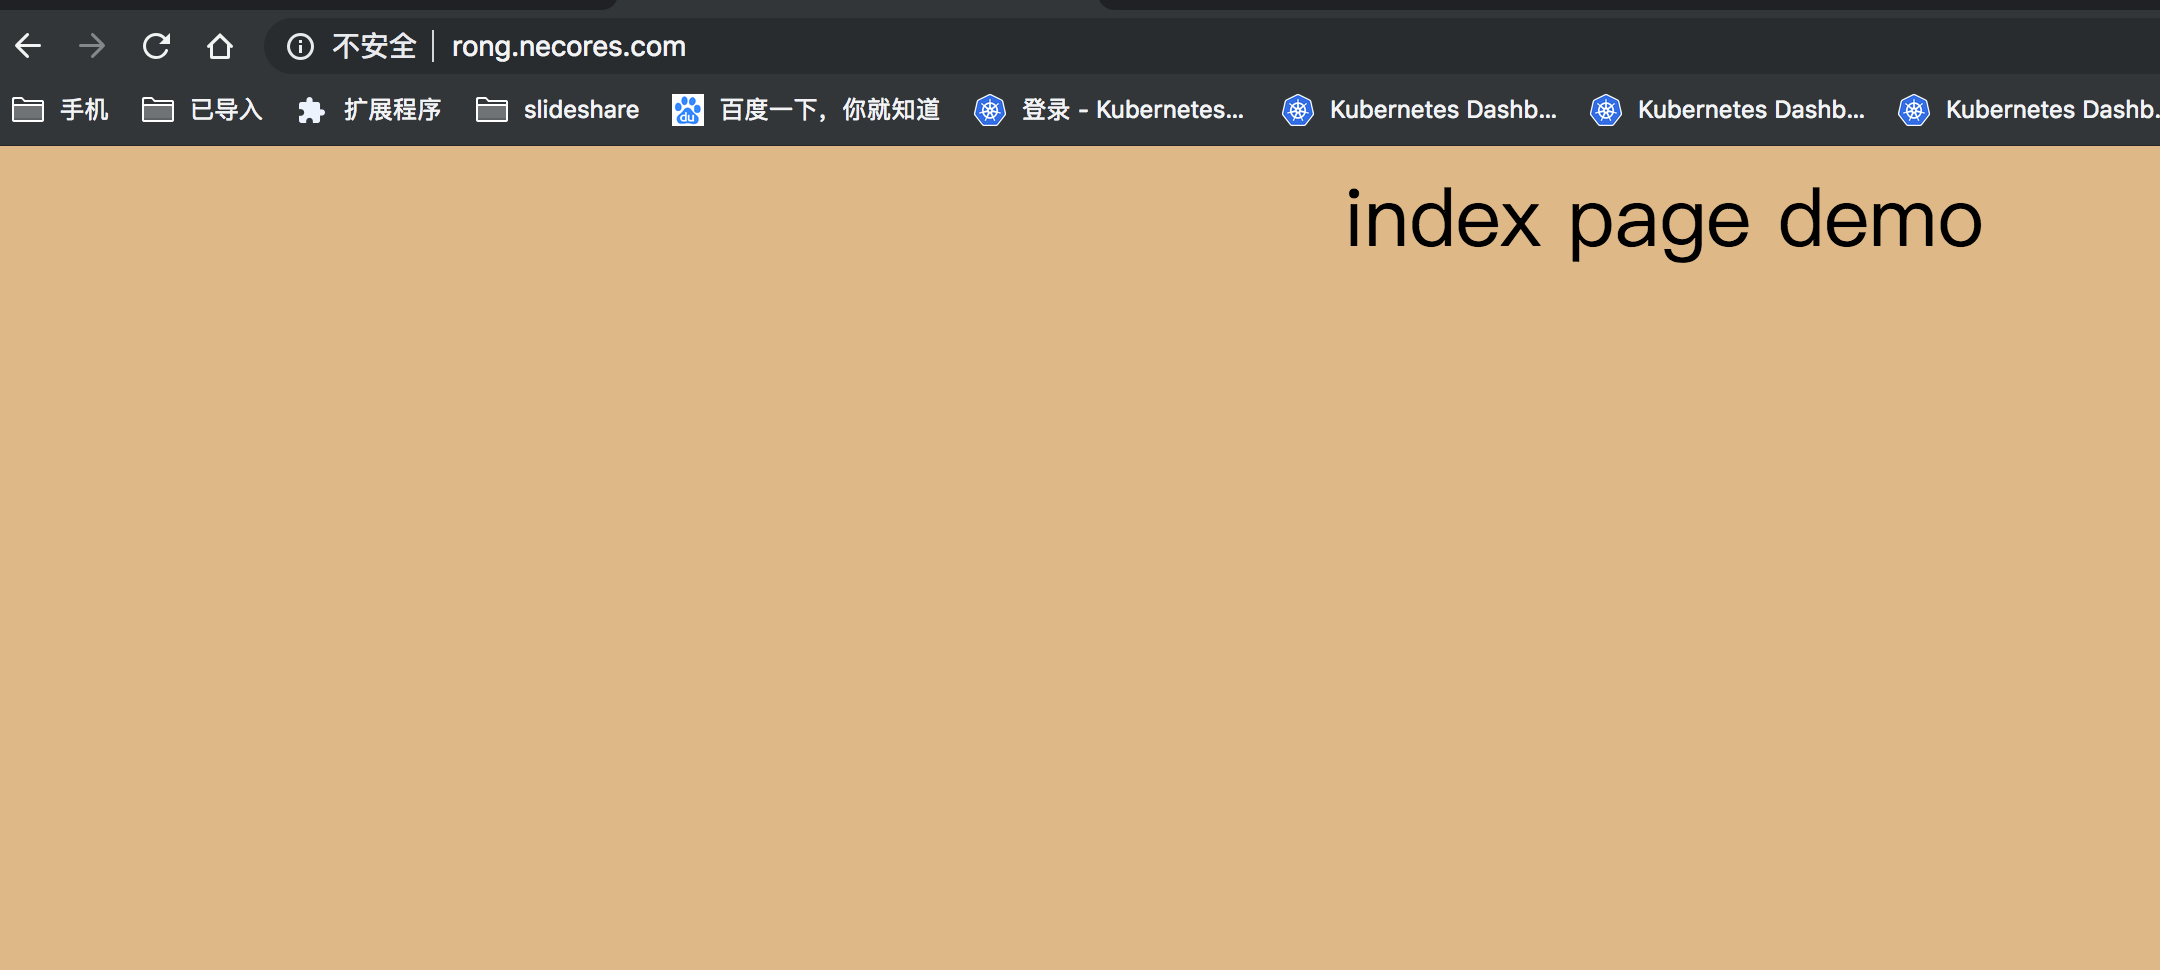Go forward with the right arrow button

pyautogui.click(x=92, y=46)
